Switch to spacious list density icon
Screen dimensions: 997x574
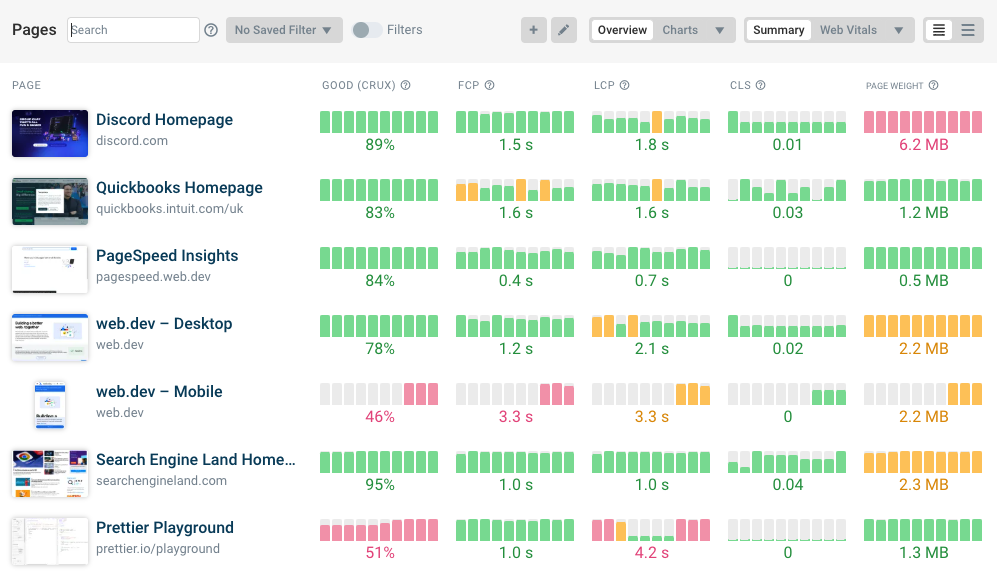(x=968, y=30)
